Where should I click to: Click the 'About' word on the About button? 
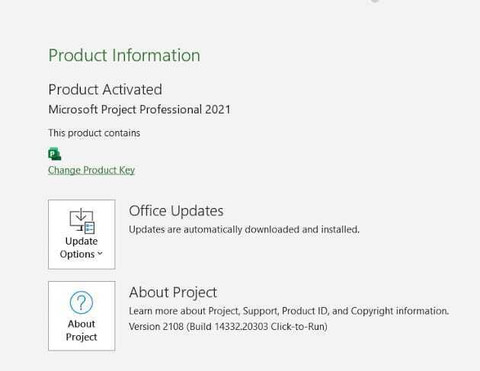click(81, 324)
